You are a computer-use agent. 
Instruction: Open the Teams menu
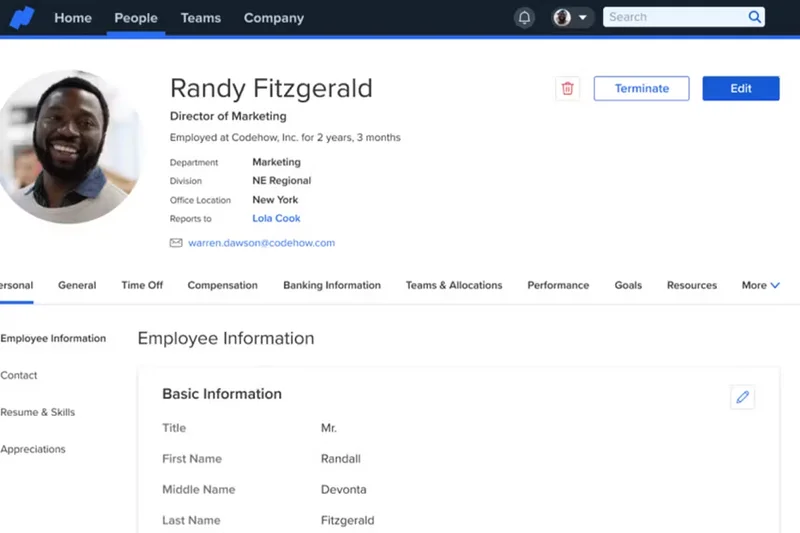[x=201, y=18]
